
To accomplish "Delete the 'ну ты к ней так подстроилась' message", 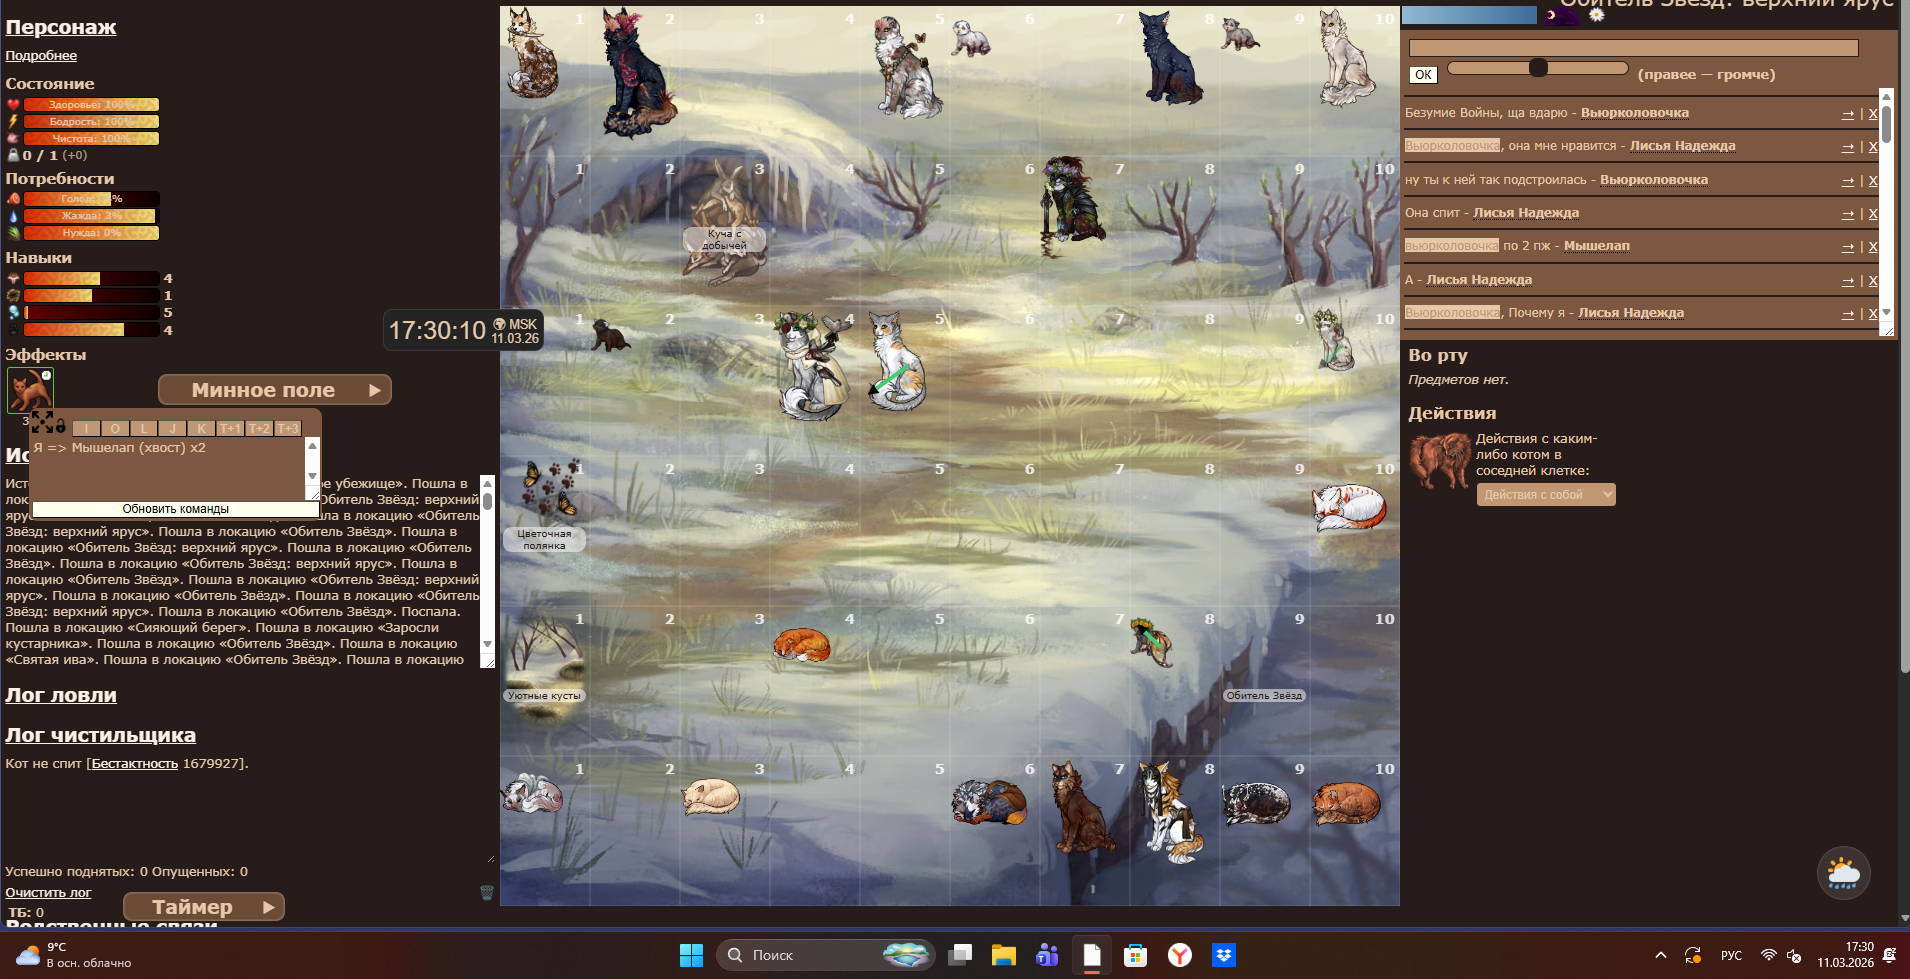I will [1873, 181].
